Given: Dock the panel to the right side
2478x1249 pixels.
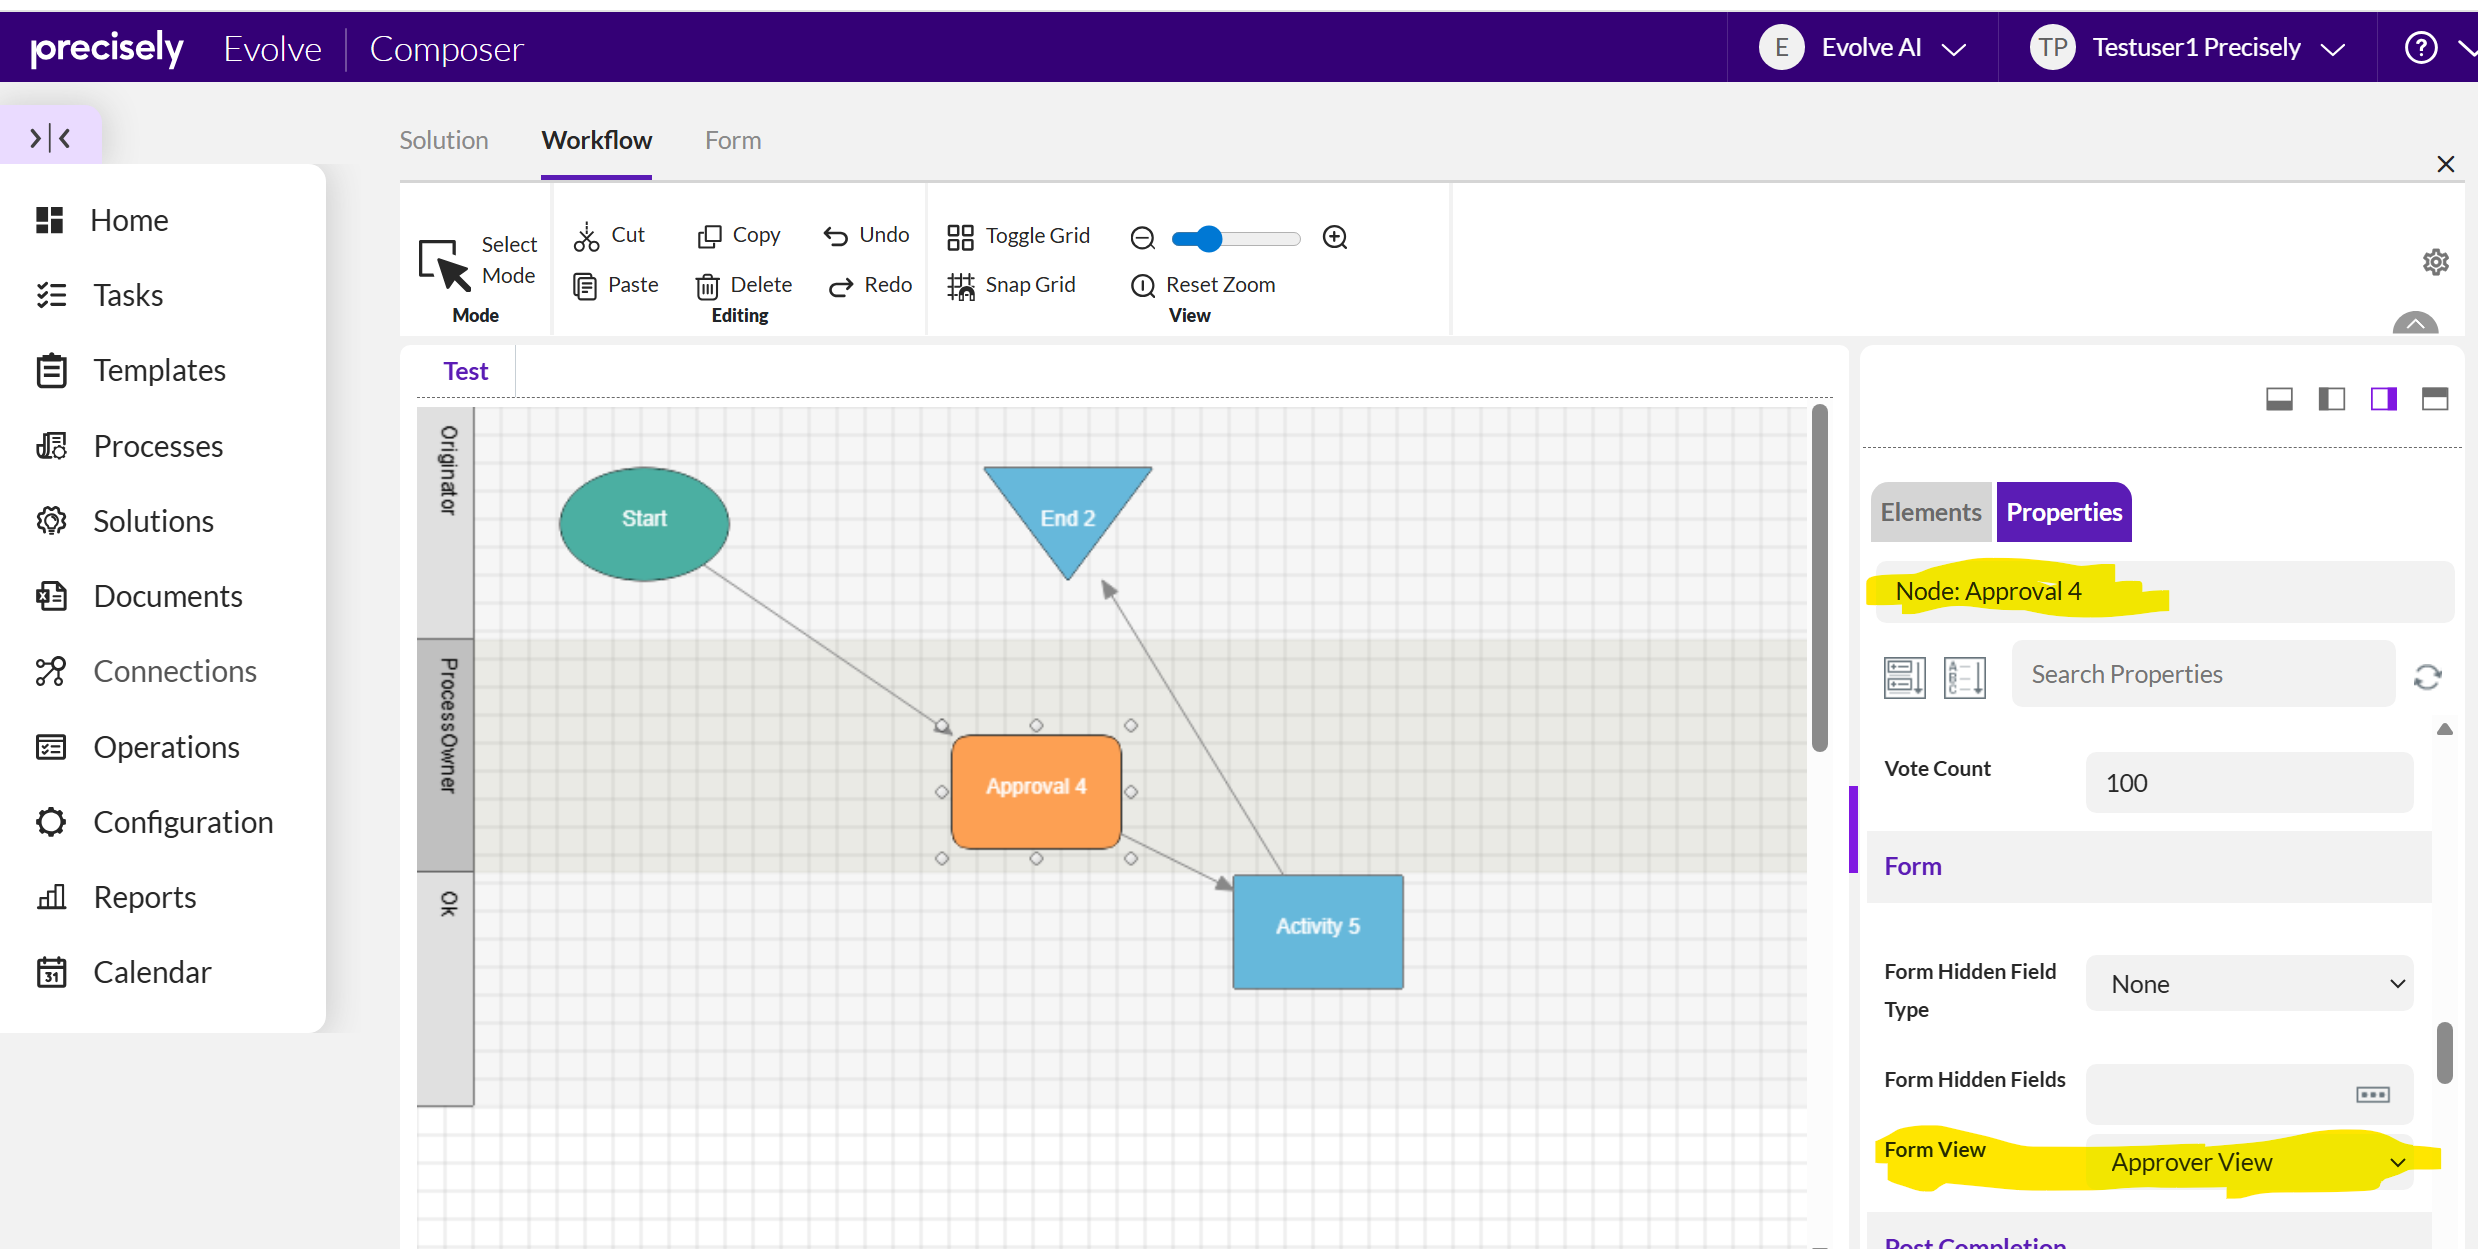Looking at the screenshot, I should 2383,399.
